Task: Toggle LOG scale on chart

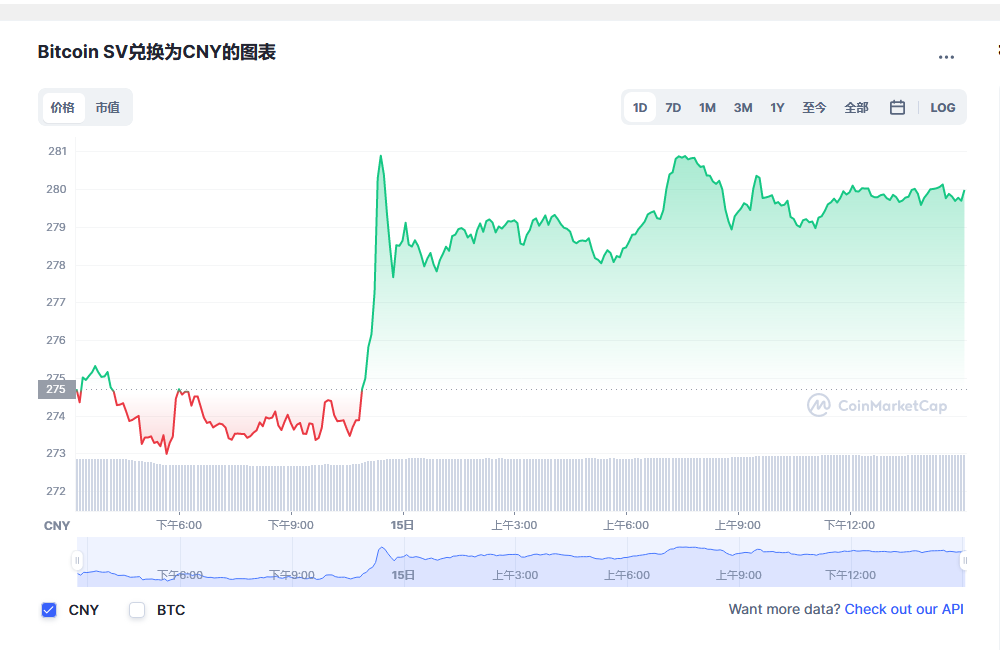Action: [x=942, y=108]
